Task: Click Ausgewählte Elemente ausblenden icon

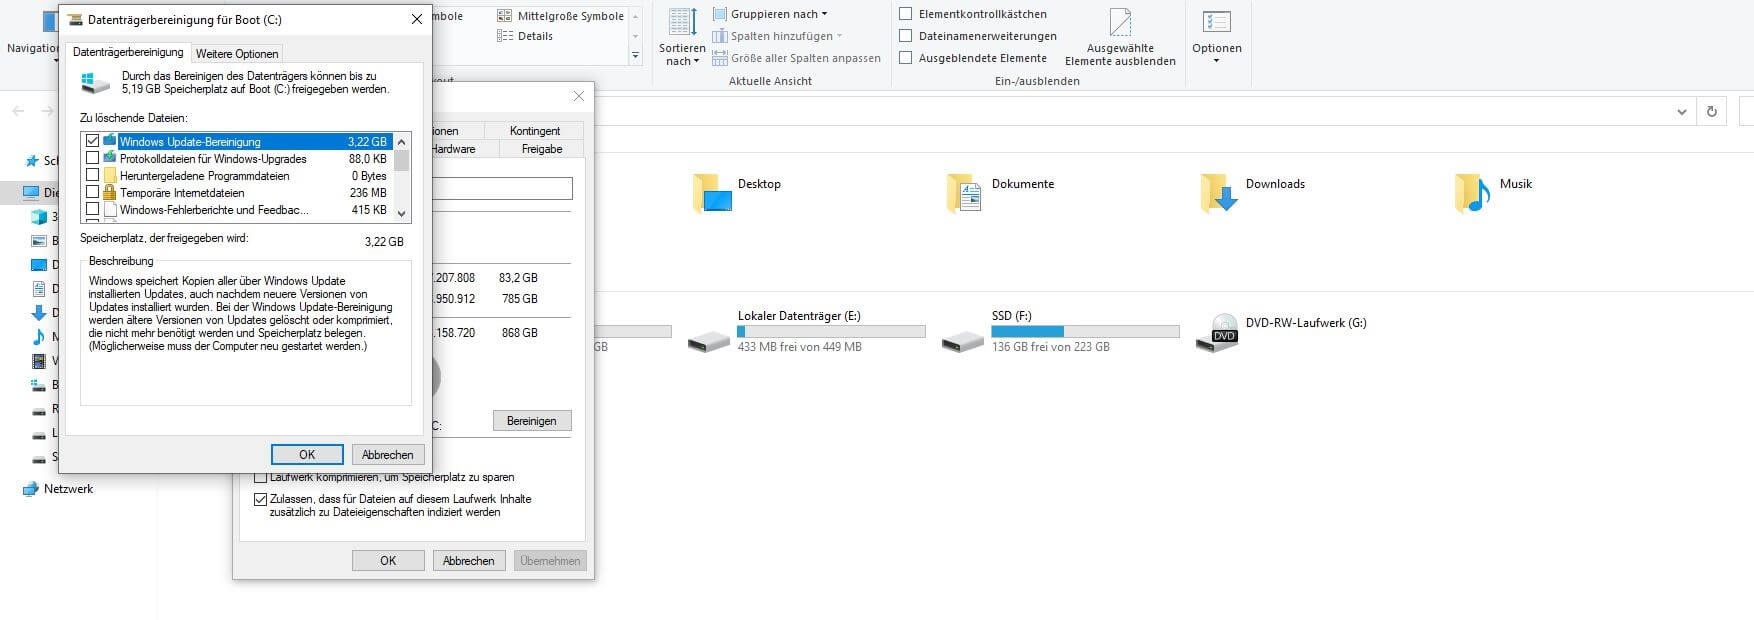Action: (1120, 22)
